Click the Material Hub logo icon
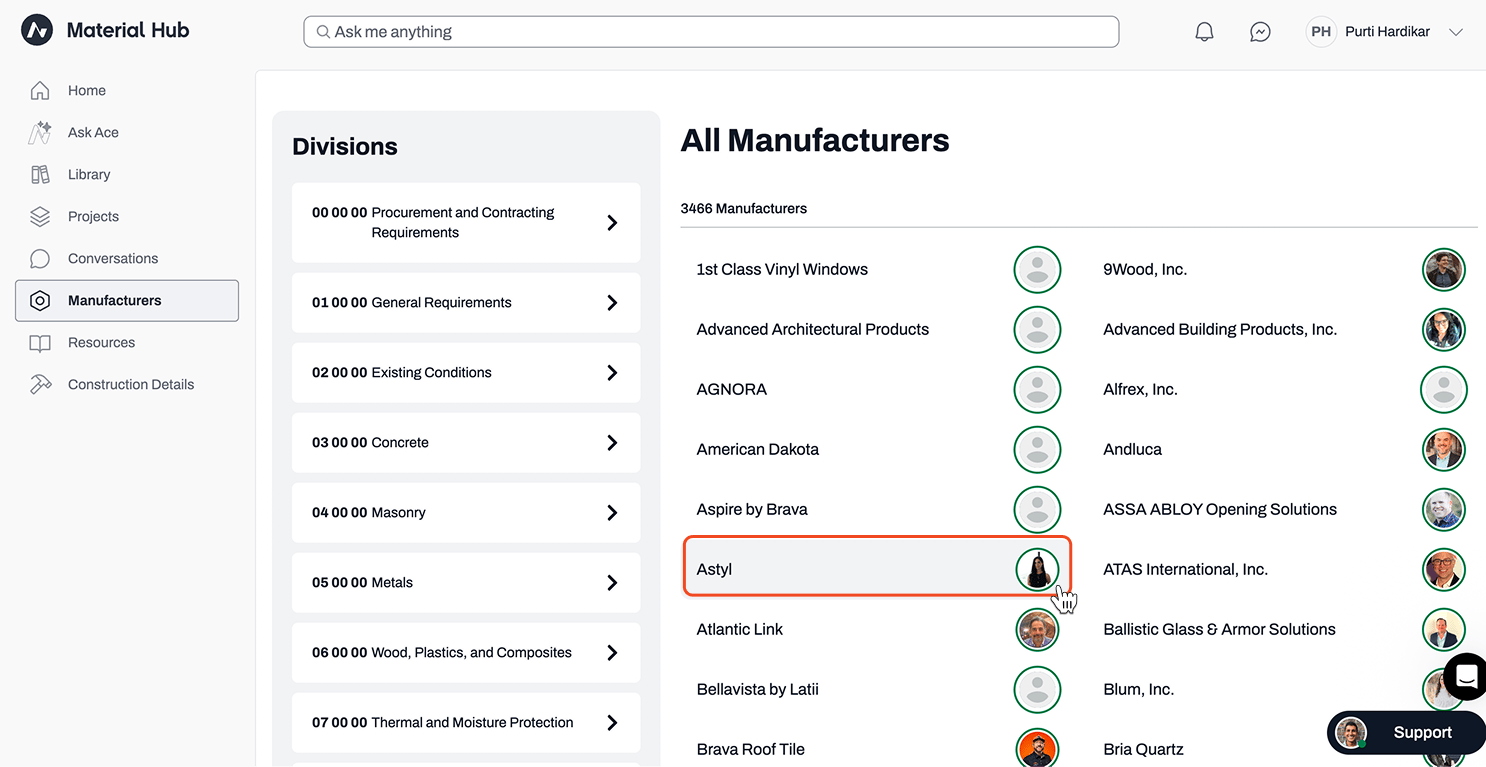Viewport: 1486px width, 767px height. pos(37,31)
